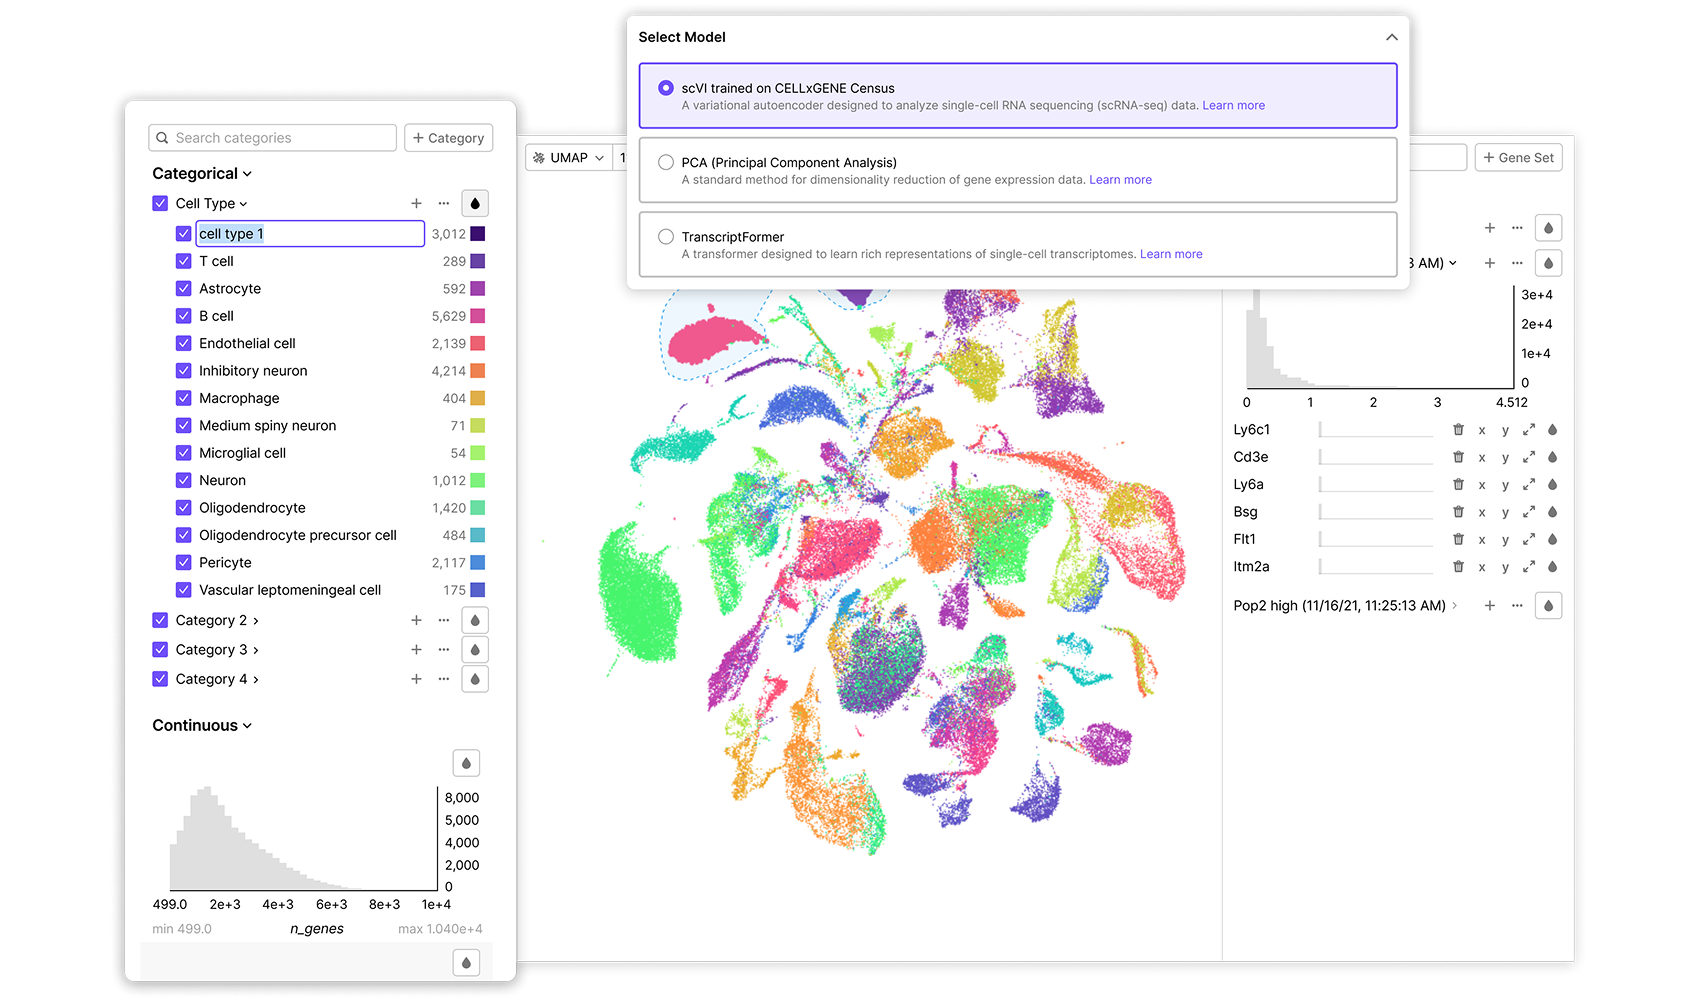Uncheck the Category 4 checkbox
The height and width of the screenshot is (1000, 1698).
pos(160,679)
